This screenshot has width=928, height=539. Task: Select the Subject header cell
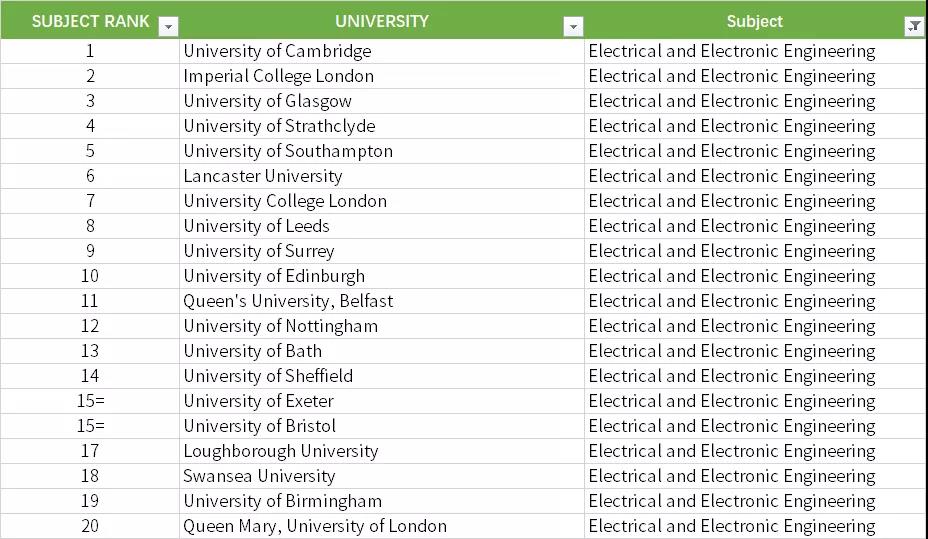(x=754, y=21)
